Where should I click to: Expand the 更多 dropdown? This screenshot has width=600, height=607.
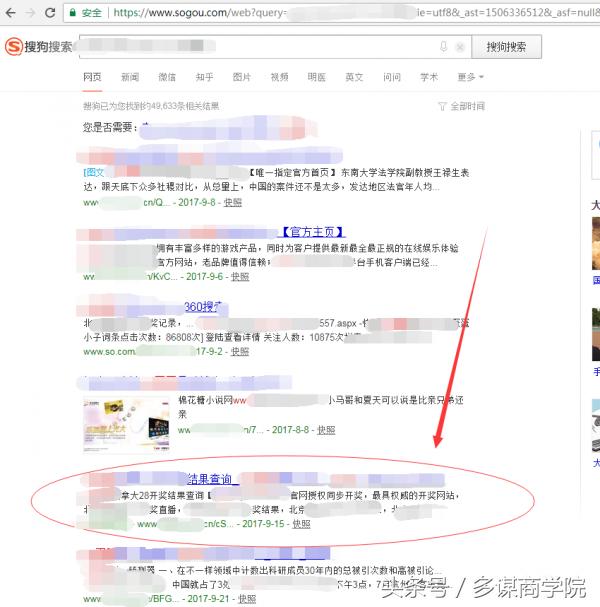(x=470, y=77)
